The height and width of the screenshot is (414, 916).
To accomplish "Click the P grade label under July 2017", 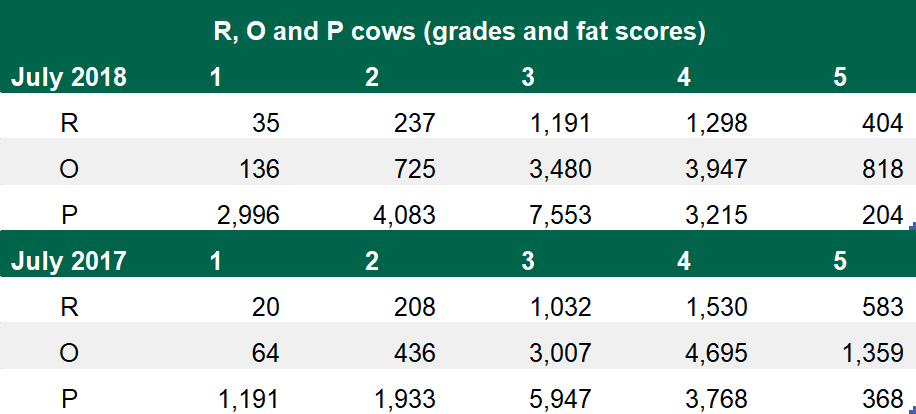I will click(69, 399).
